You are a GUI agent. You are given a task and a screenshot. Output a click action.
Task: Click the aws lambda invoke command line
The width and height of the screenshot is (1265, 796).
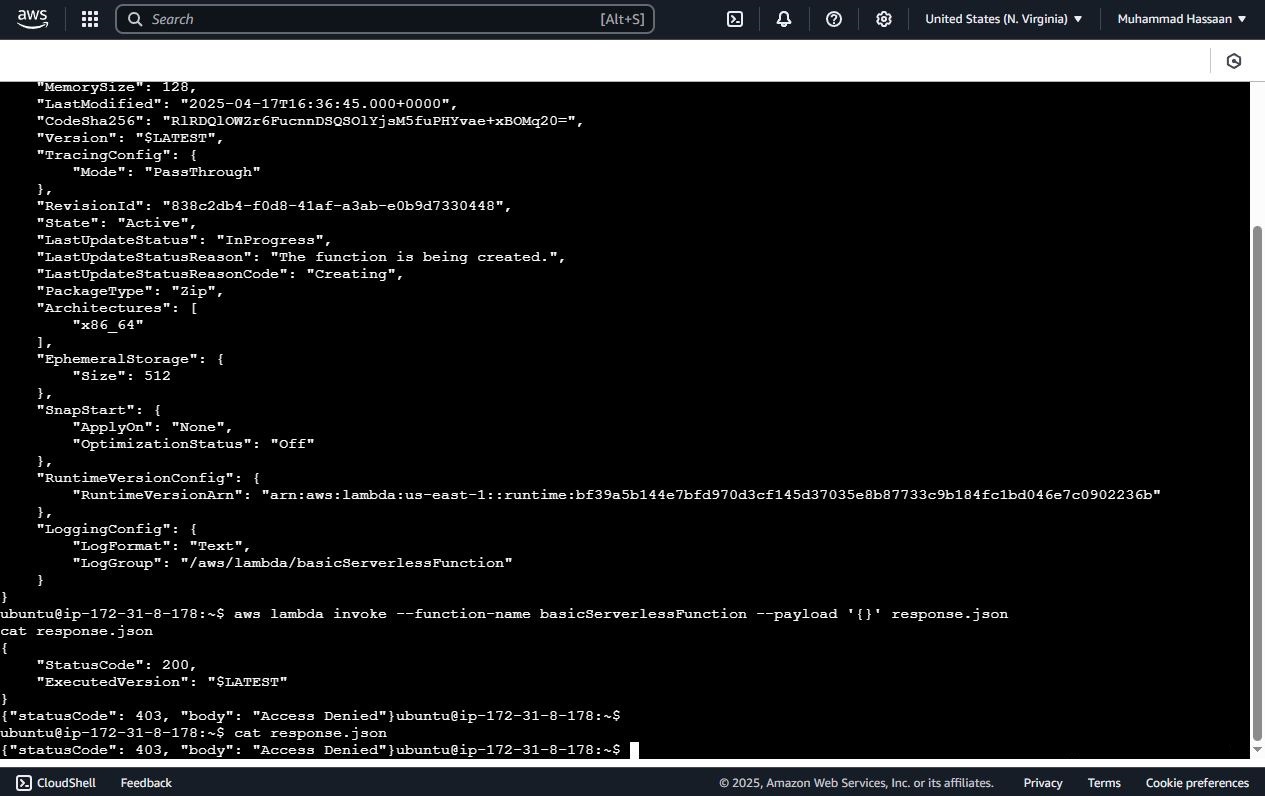504,614
